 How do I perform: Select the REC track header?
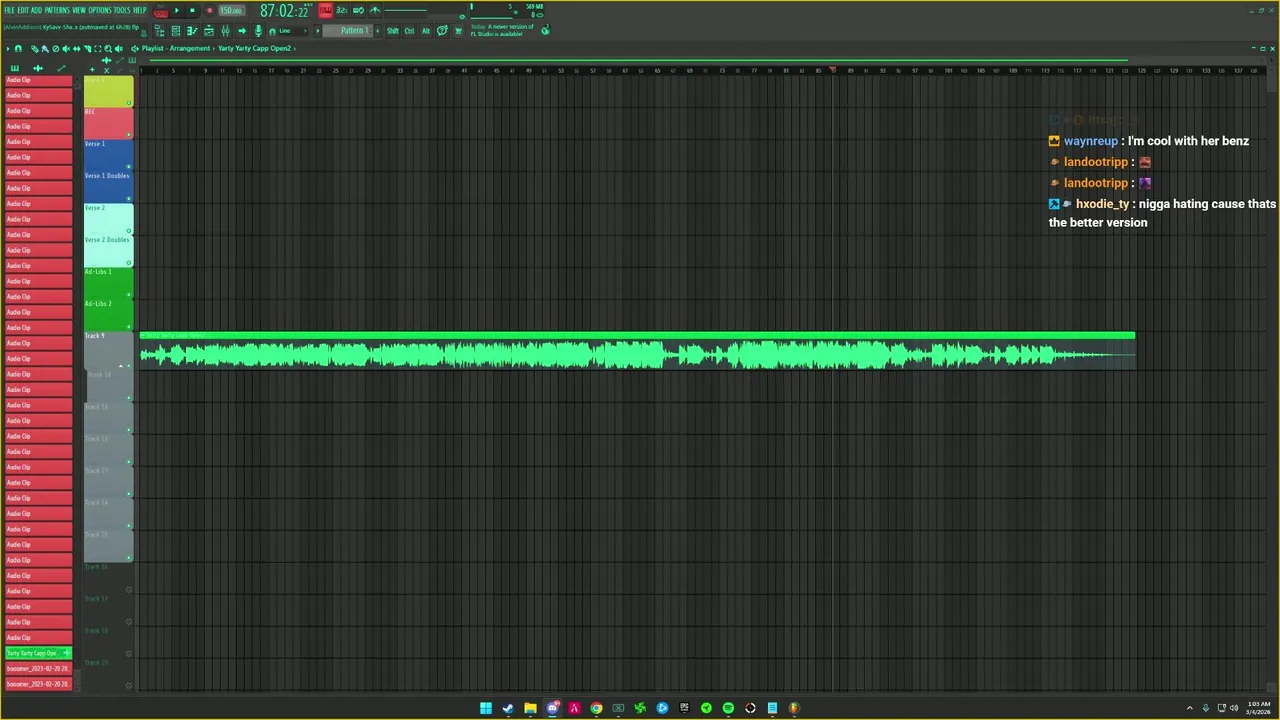pos(108,123)
